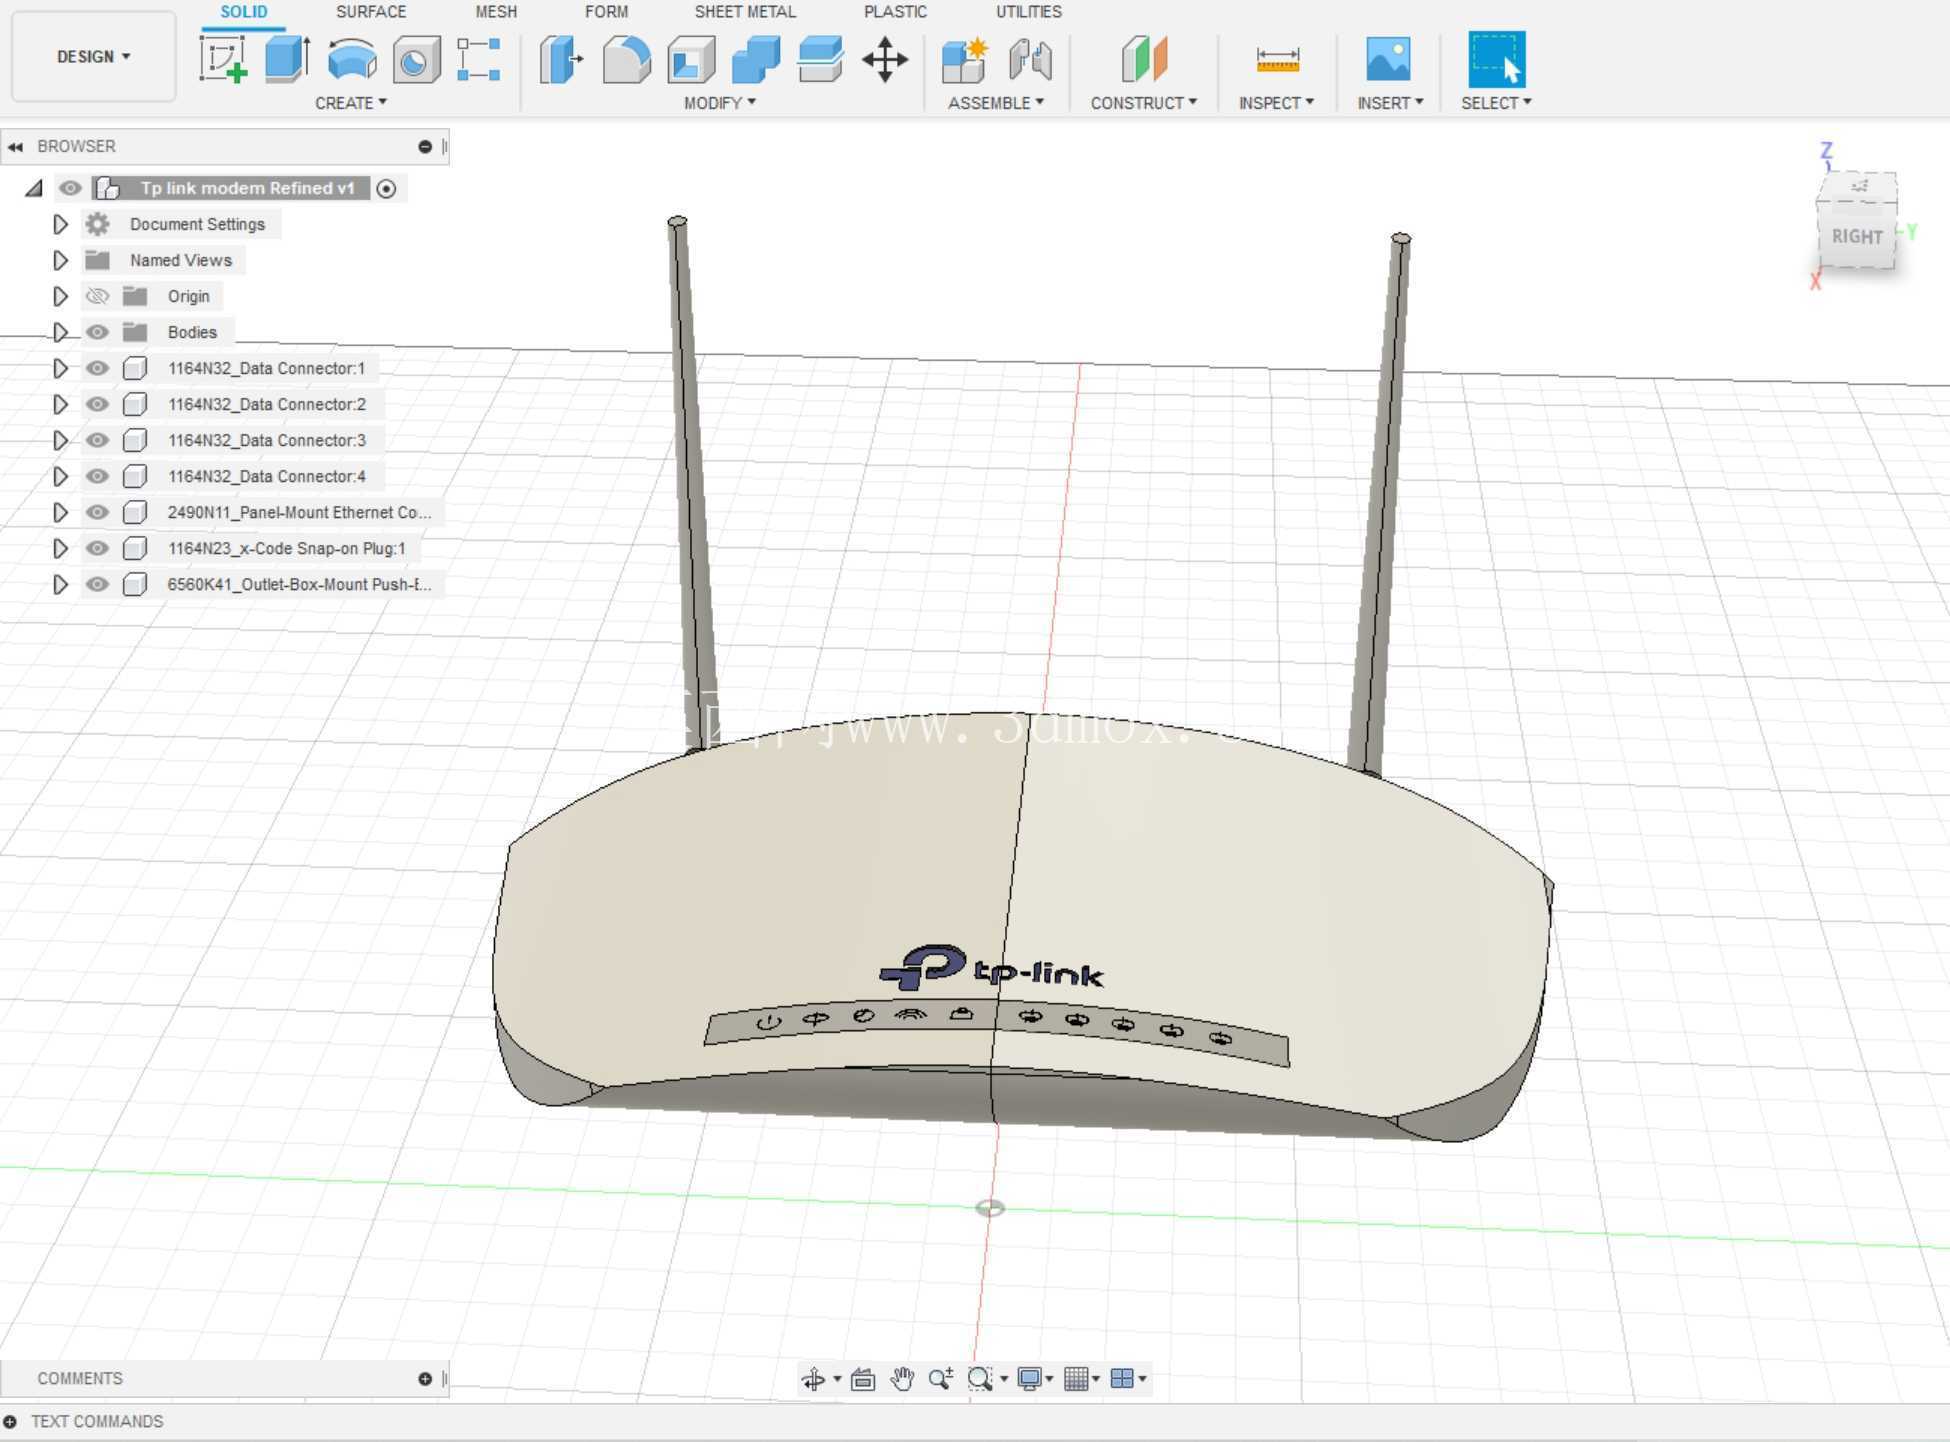The image size is (1950, 1442).
Task: Expand the Bodies folder node
Action: point(60,332)
